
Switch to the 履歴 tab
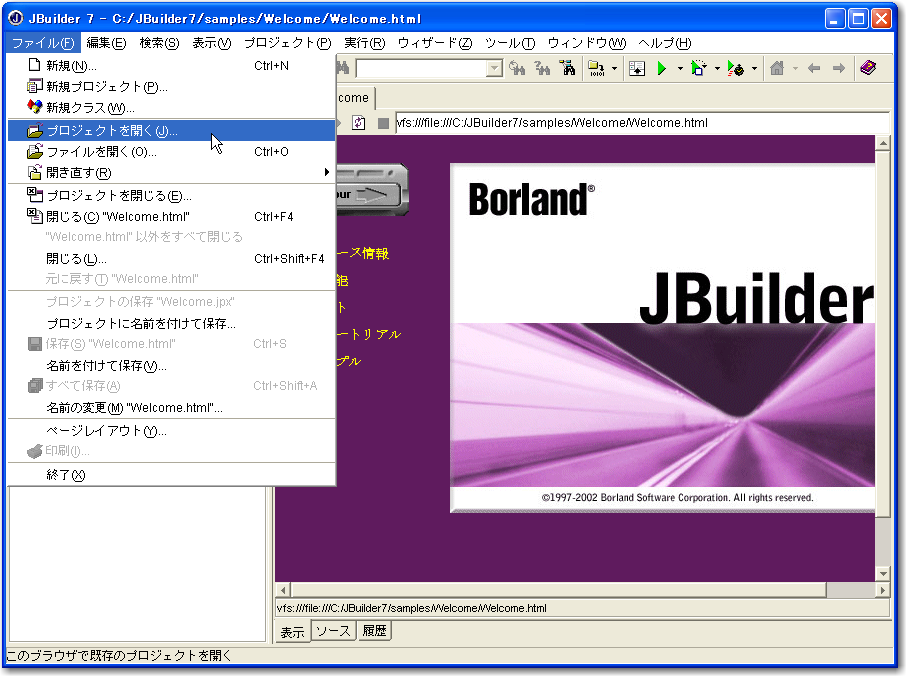[x=374, y=631]
